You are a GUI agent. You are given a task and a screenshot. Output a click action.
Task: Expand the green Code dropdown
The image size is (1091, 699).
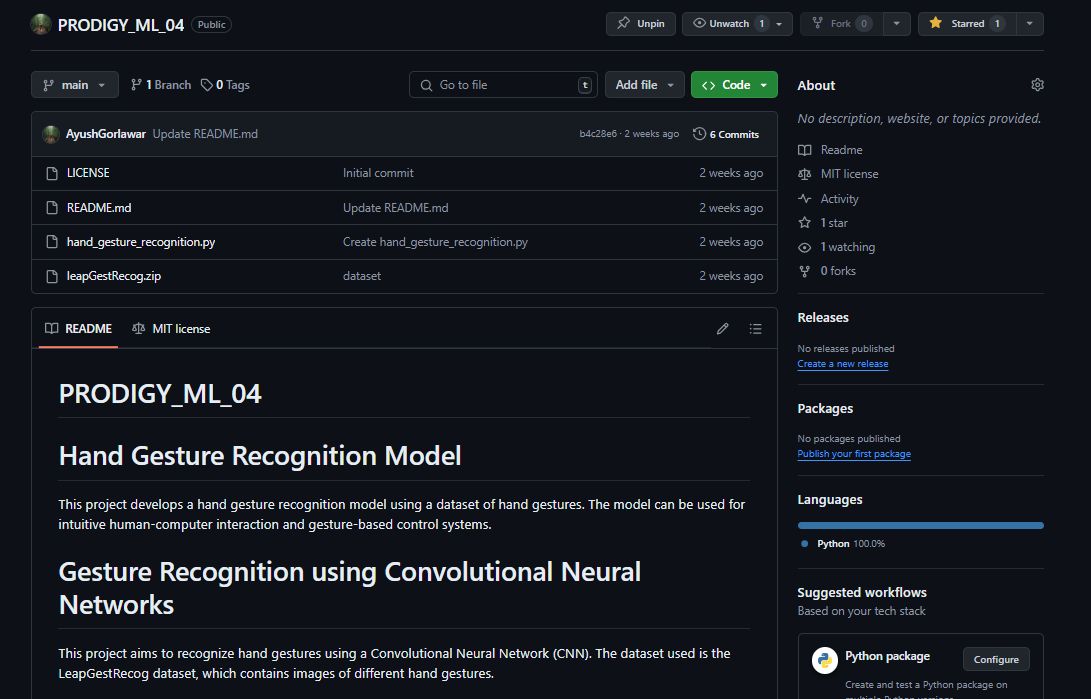click(734, 85)
